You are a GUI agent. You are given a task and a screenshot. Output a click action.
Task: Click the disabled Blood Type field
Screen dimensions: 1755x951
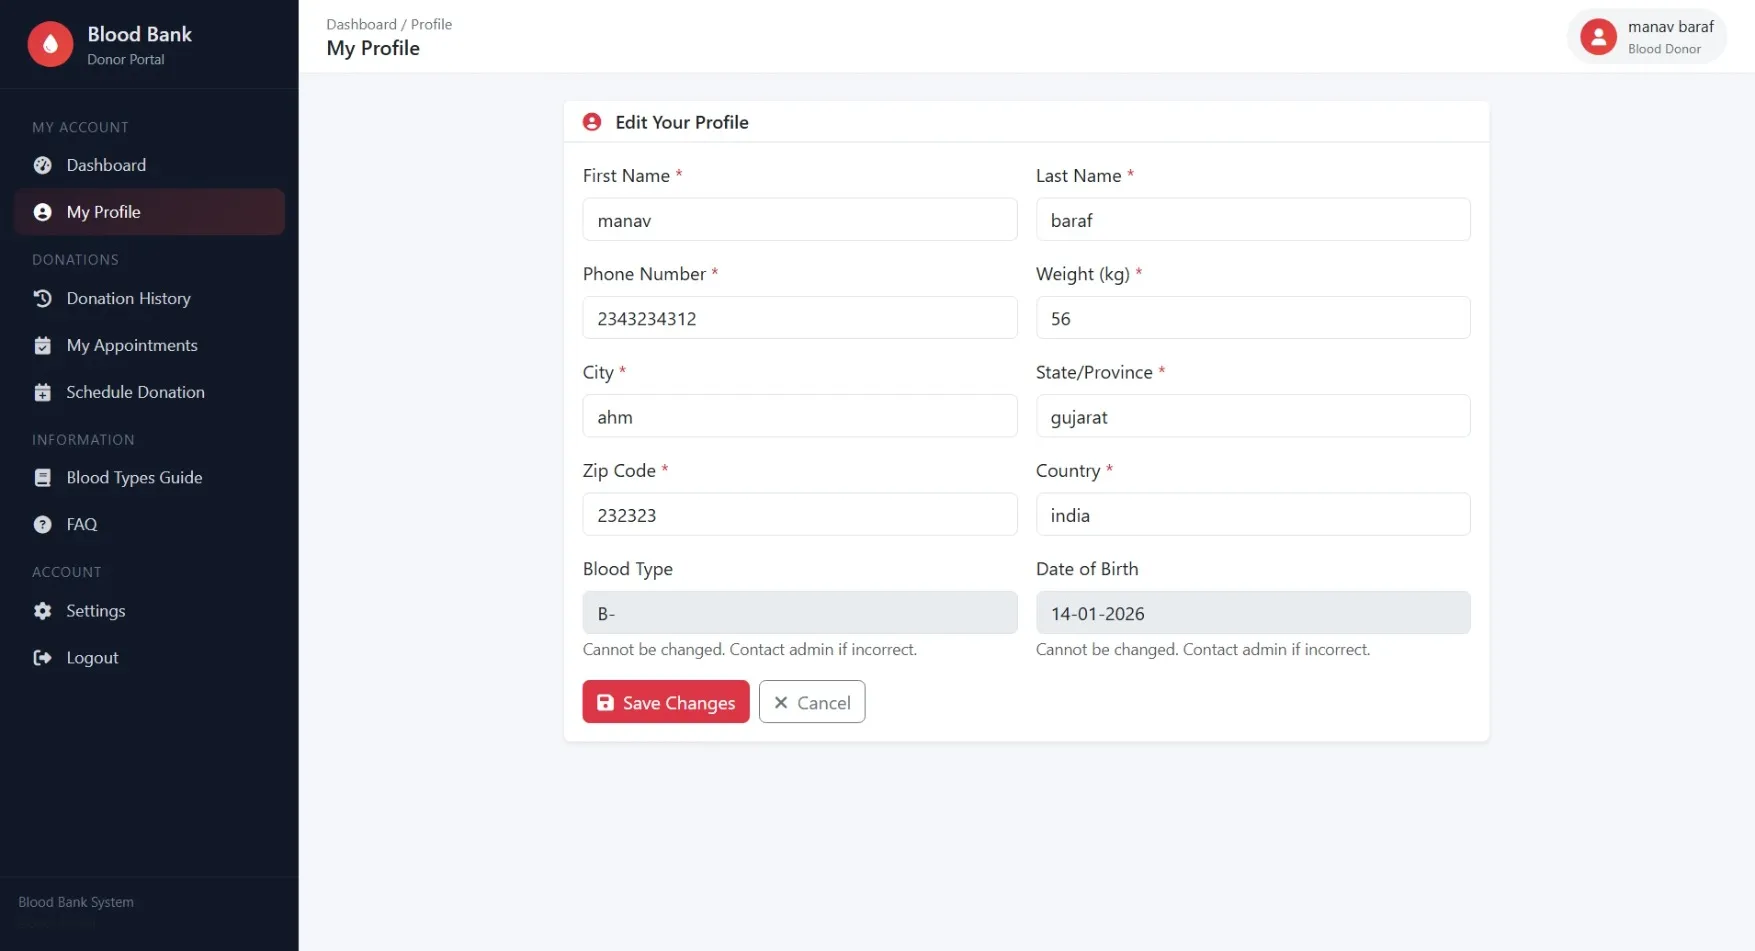799,612
